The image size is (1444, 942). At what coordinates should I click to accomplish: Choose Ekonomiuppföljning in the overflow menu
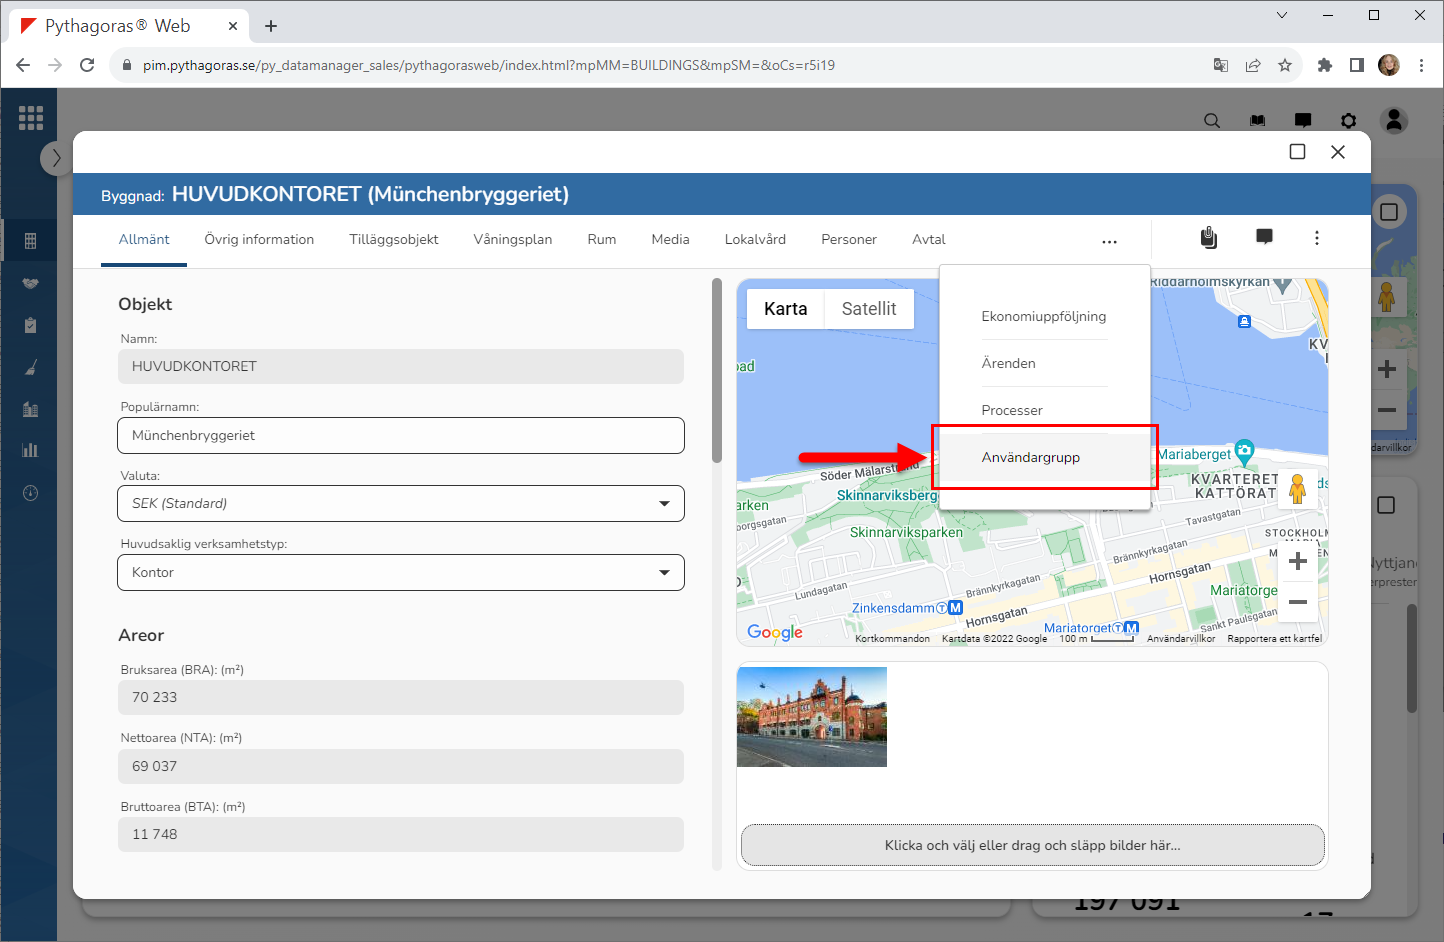tap(1043, 316)
